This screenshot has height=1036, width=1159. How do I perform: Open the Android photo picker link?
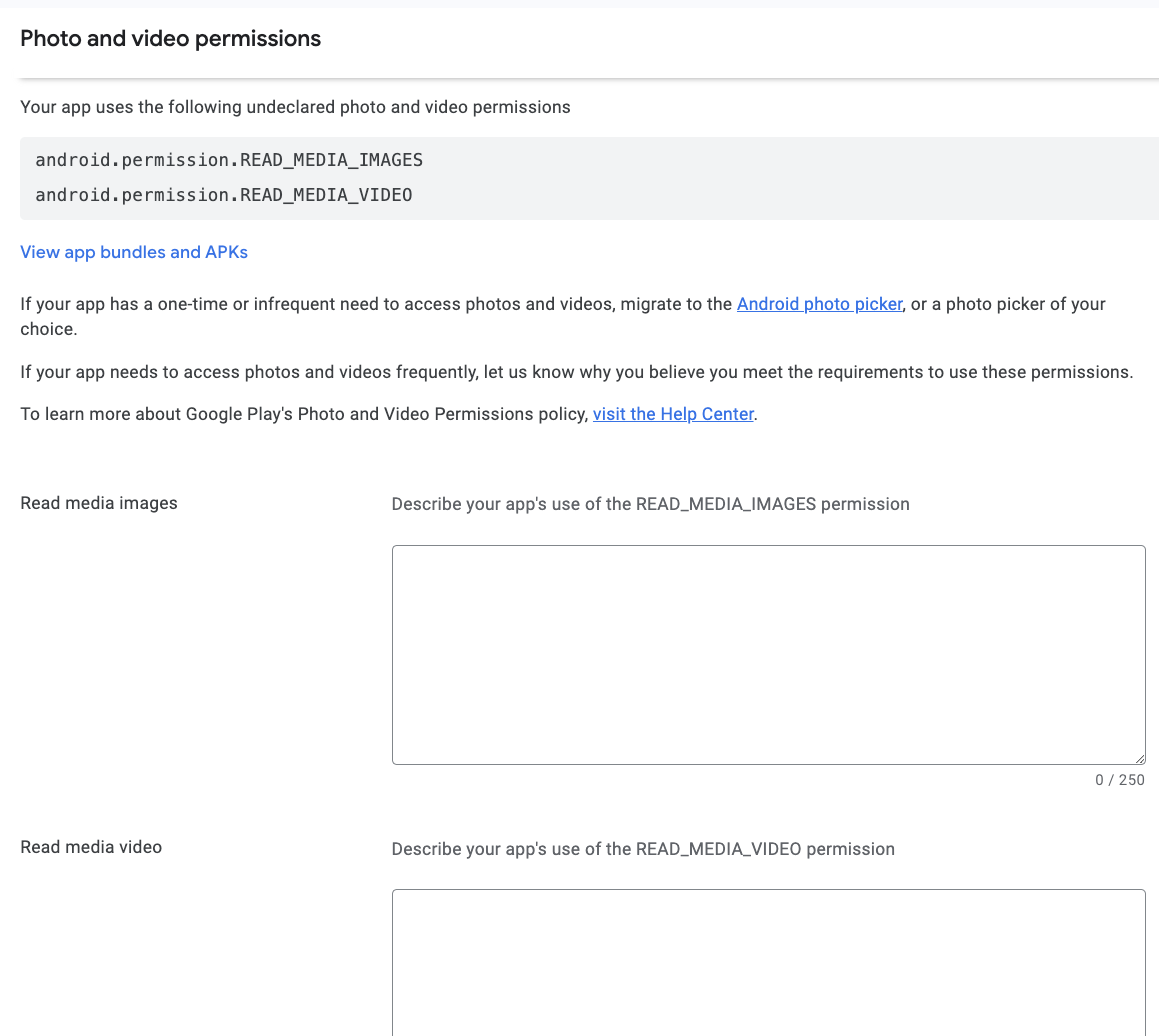click(818, 304)
